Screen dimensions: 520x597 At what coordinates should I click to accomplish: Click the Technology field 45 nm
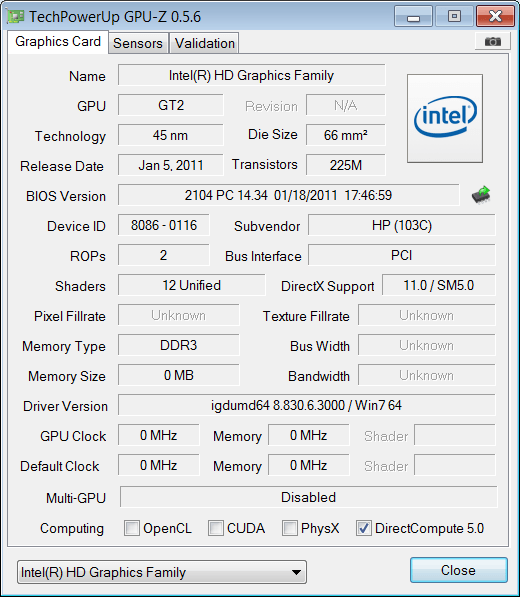[x=171, y=135]
